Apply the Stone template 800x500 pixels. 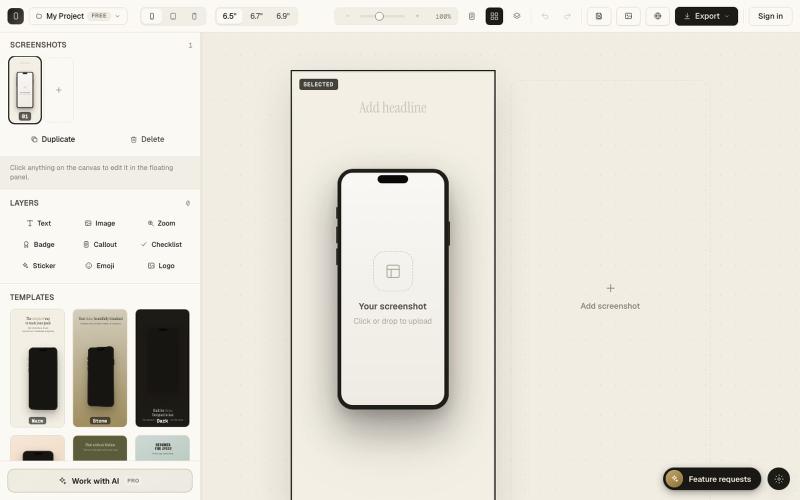coord(100,368)
